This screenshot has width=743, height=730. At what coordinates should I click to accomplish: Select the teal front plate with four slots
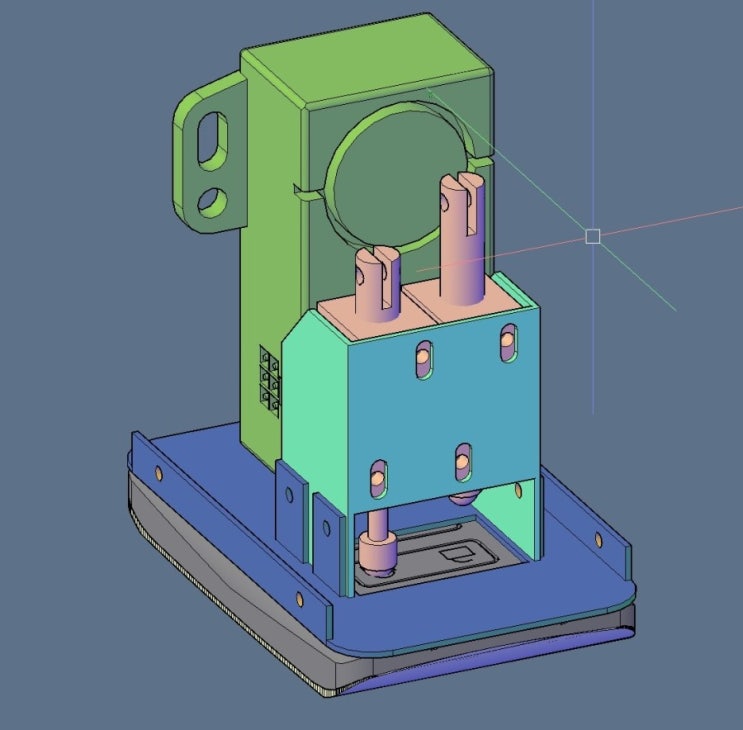tap(444, 408)
